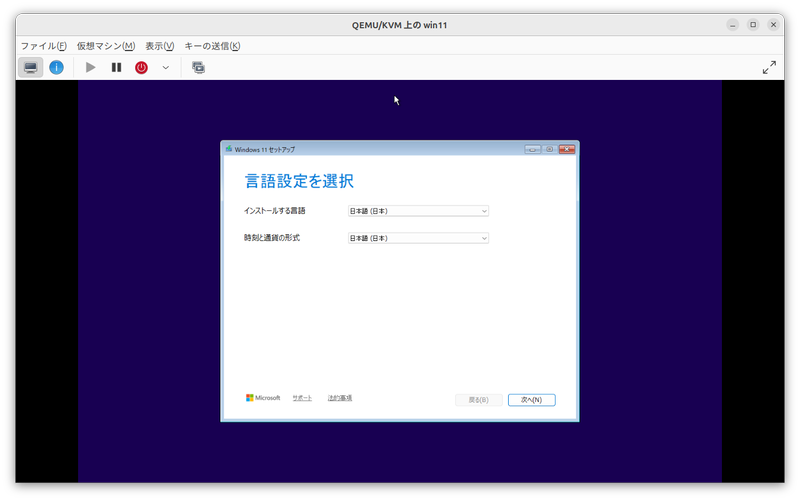Open the 表示(V) menu
Viewport: 800px width, 500px height.
[x=160, y=46]
